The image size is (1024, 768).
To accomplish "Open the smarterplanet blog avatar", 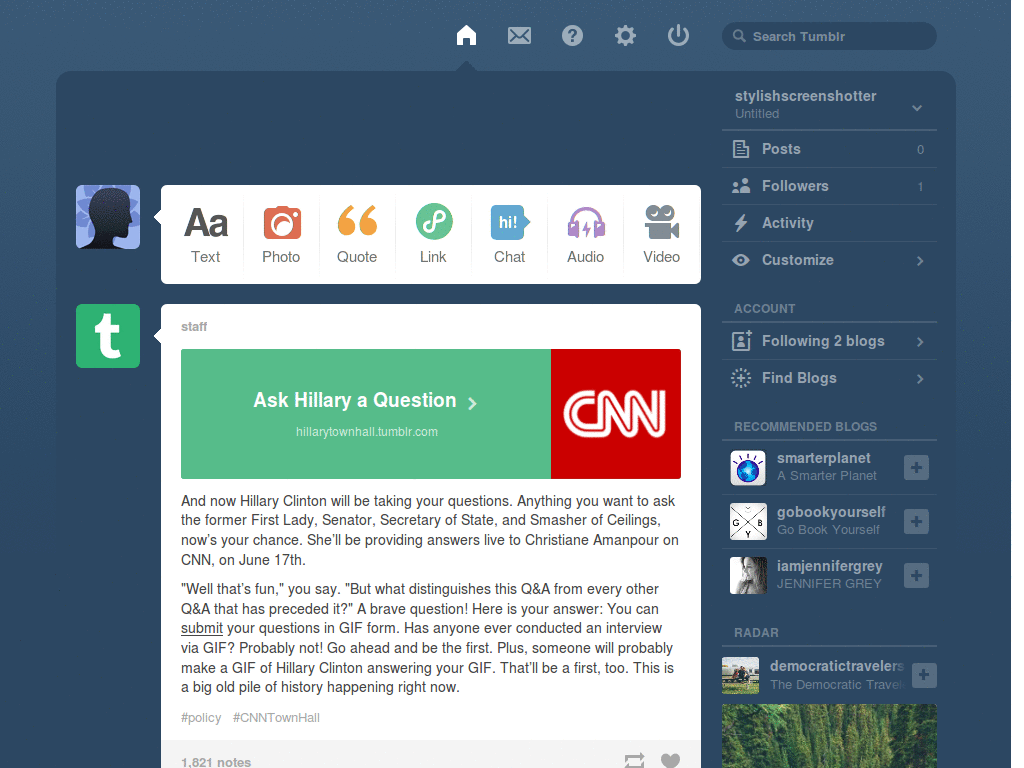I will pos(748,468).
